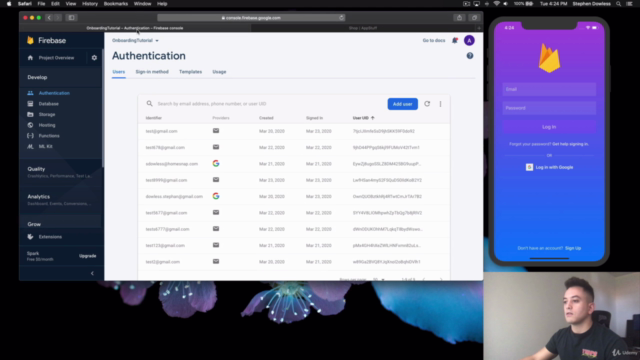
Task: Click Go to docs link
Action: click(x=434, y=40)
